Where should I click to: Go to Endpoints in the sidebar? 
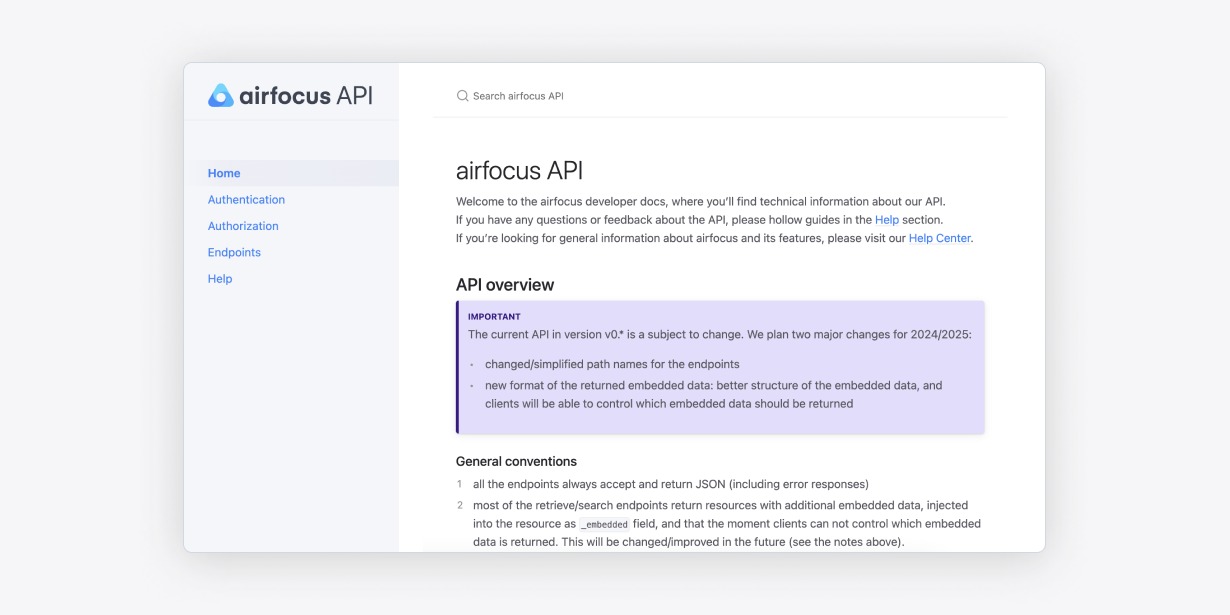coord(234,253)
